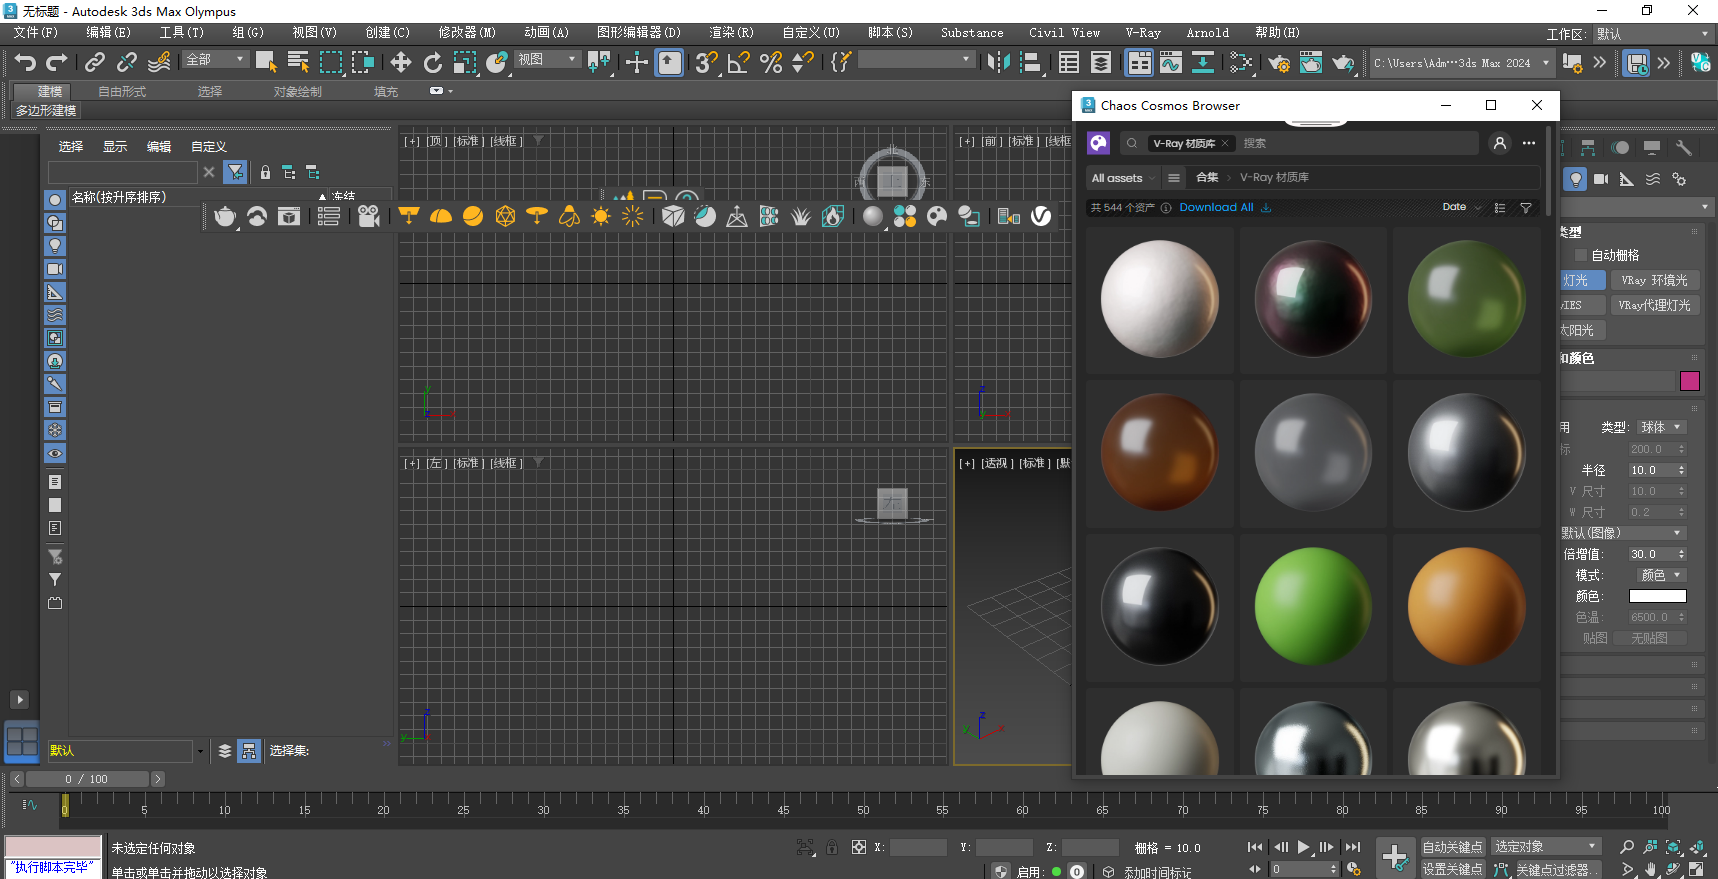Click the VRay 环境光 button
This screenshot has height=879, width=1718.
(x=1654, y=281)
